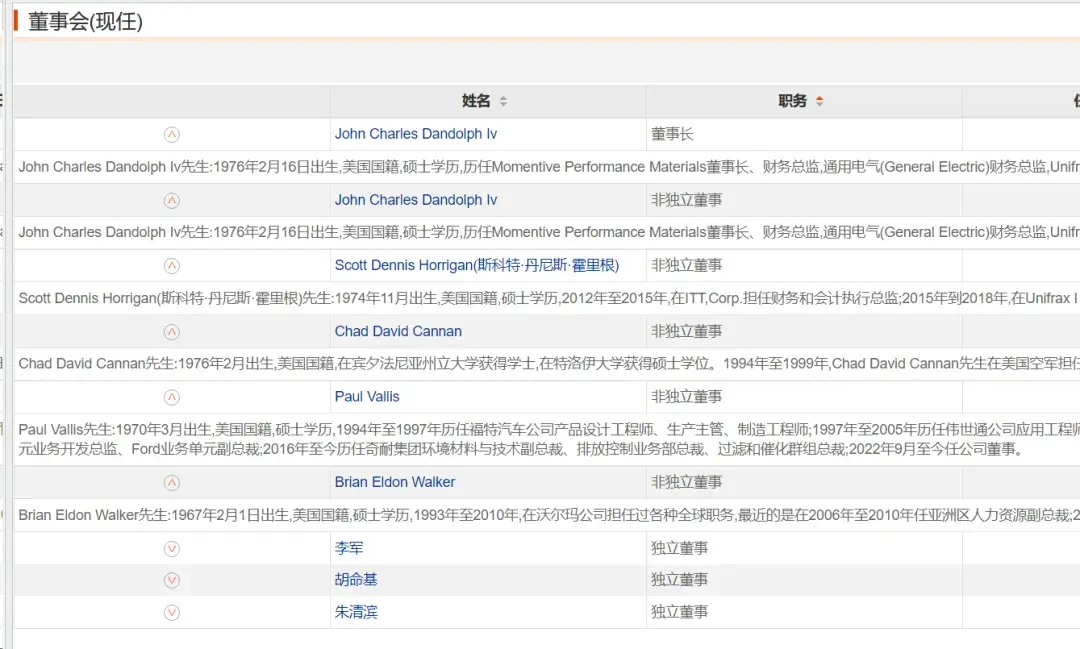Screen dimensions: 1080x649
Task: Open the Paul Vallis profile link
Action: point(367,397)
